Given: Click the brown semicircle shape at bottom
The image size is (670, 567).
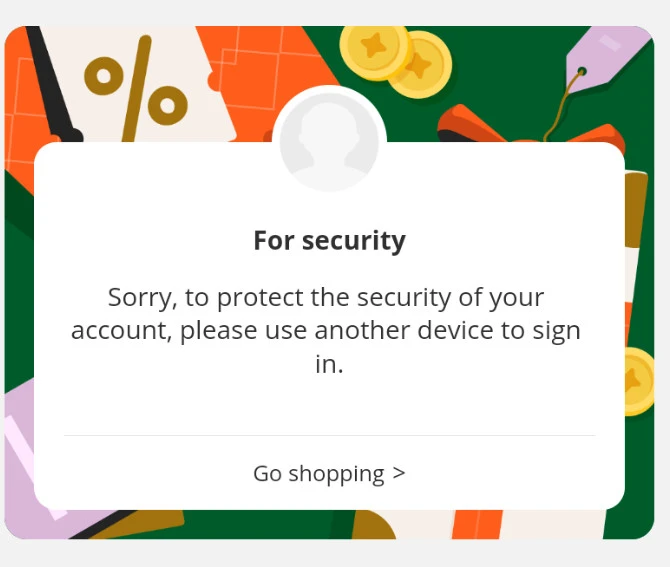Looking at the screenshot, I should (373, 524).
